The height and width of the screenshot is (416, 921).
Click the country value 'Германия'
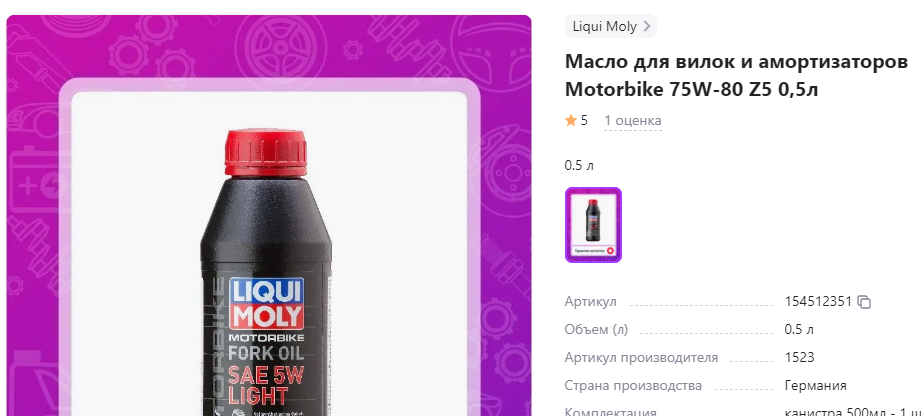(815, 386)
